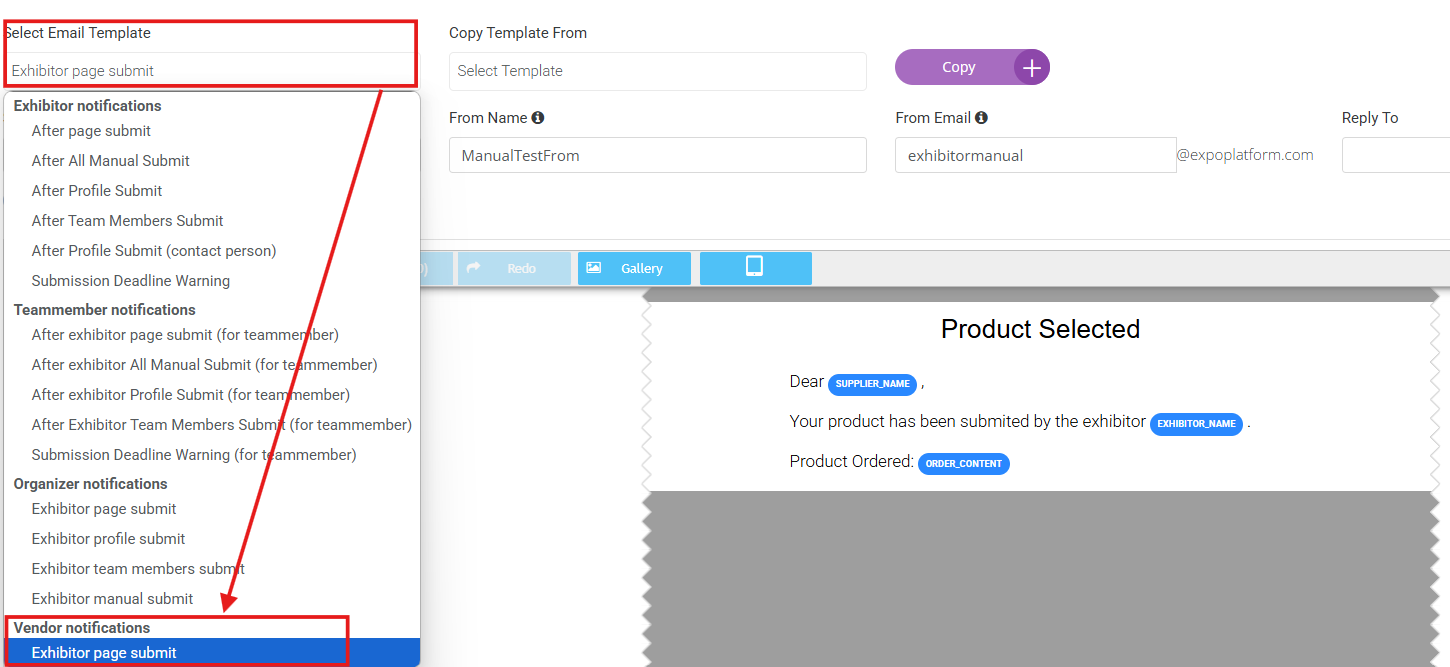
Task: Select 'Exhibitor profile submit' organizer option
Action: point(108,539)
